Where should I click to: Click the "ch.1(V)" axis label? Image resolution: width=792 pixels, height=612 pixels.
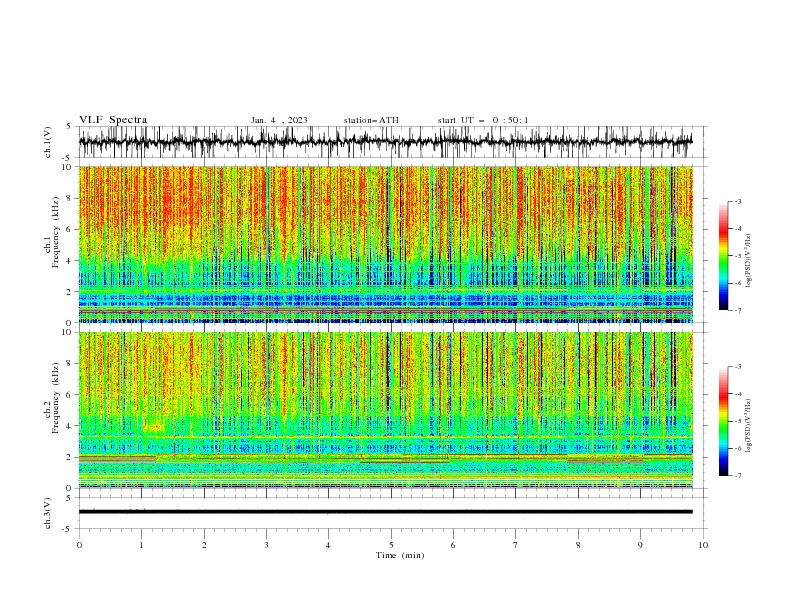pyautogui.click(x=48, y=142)
